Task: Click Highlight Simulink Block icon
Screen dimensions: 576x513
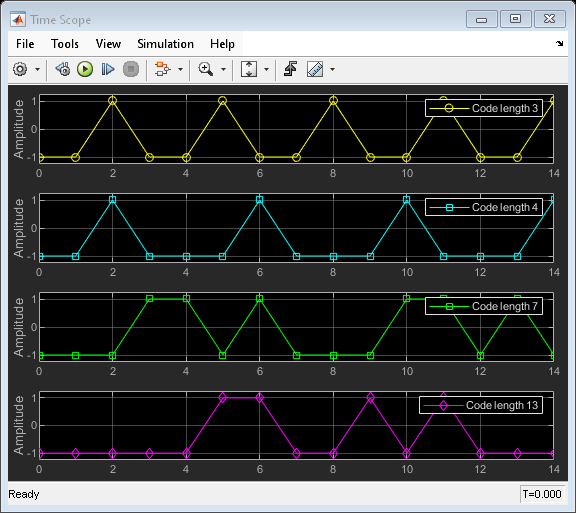Action: 163,69
